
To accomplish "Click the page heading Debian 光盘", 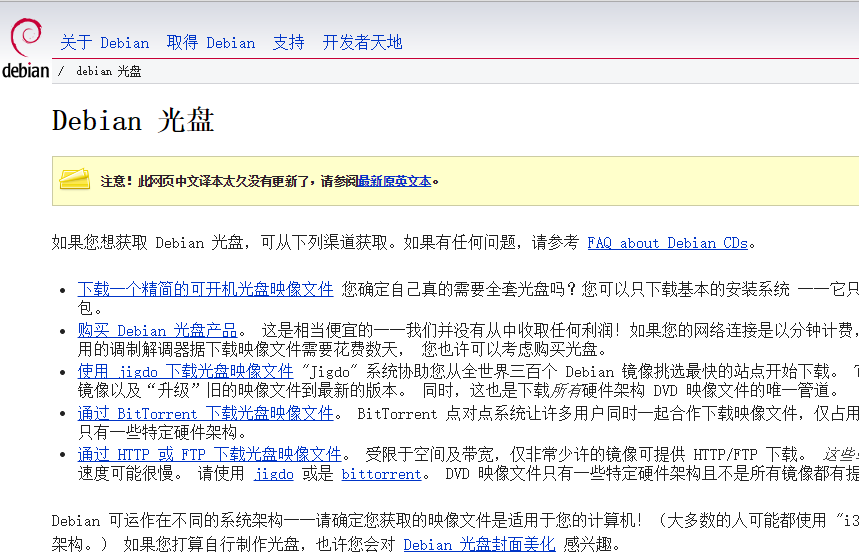I will 133,121.
